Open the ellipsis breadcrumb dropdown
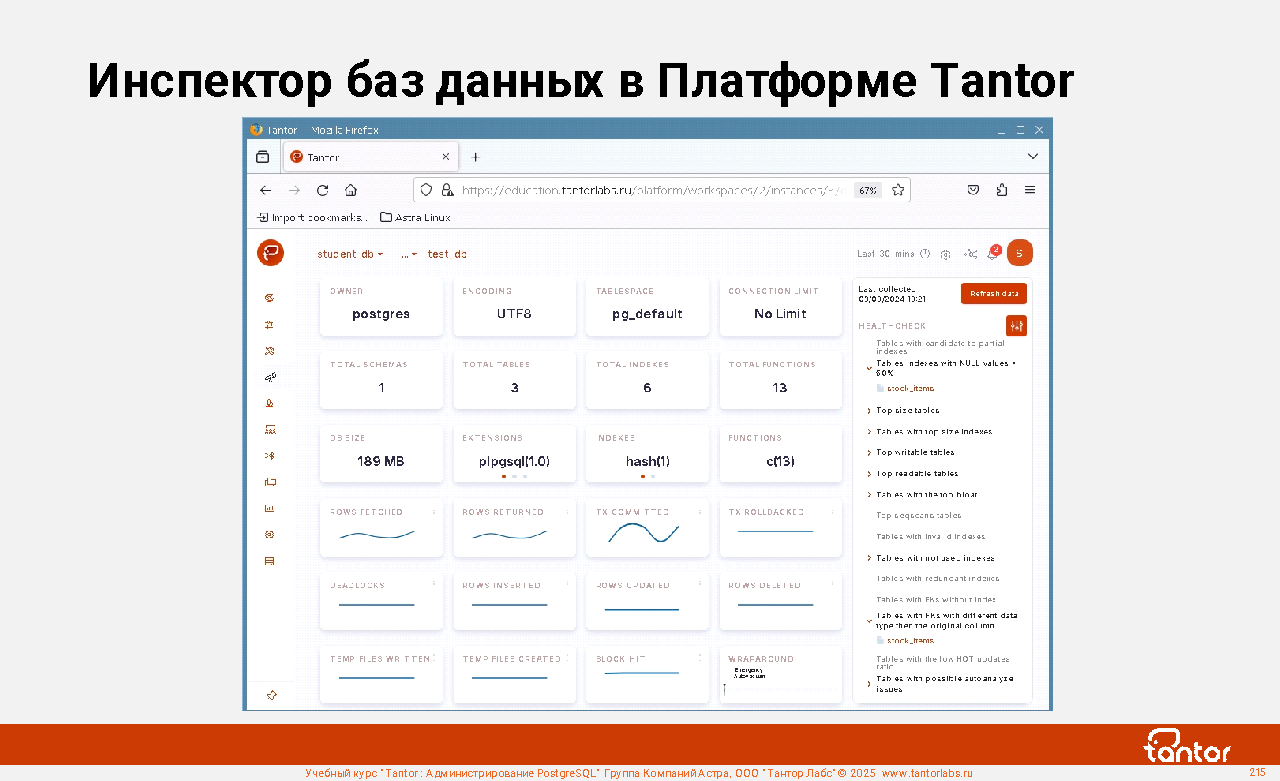1280x781 pixels. click(409, 254)
